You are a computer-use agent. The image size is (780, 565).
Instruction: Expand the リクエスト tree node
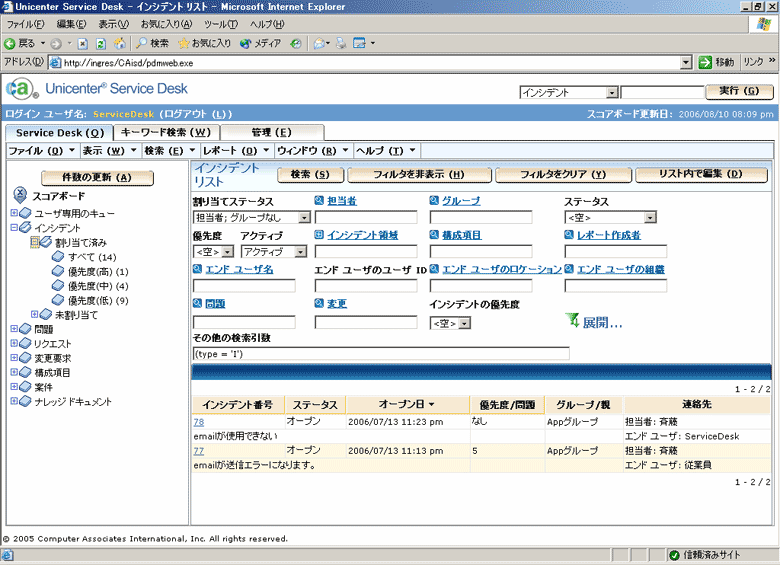(x=14, y=343)
